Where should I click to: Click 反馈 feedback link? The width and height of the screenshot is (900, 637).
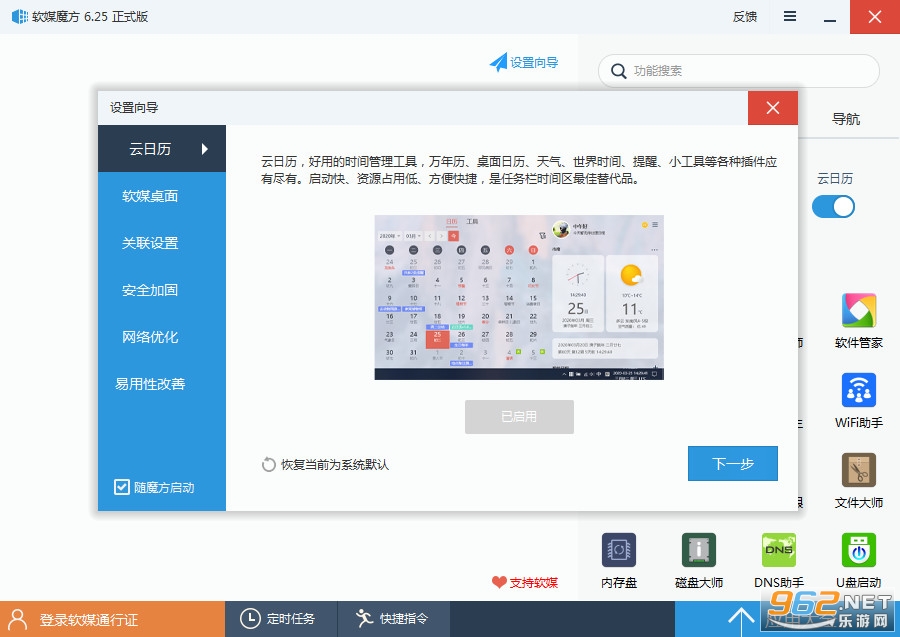click(x=744, y=17)
